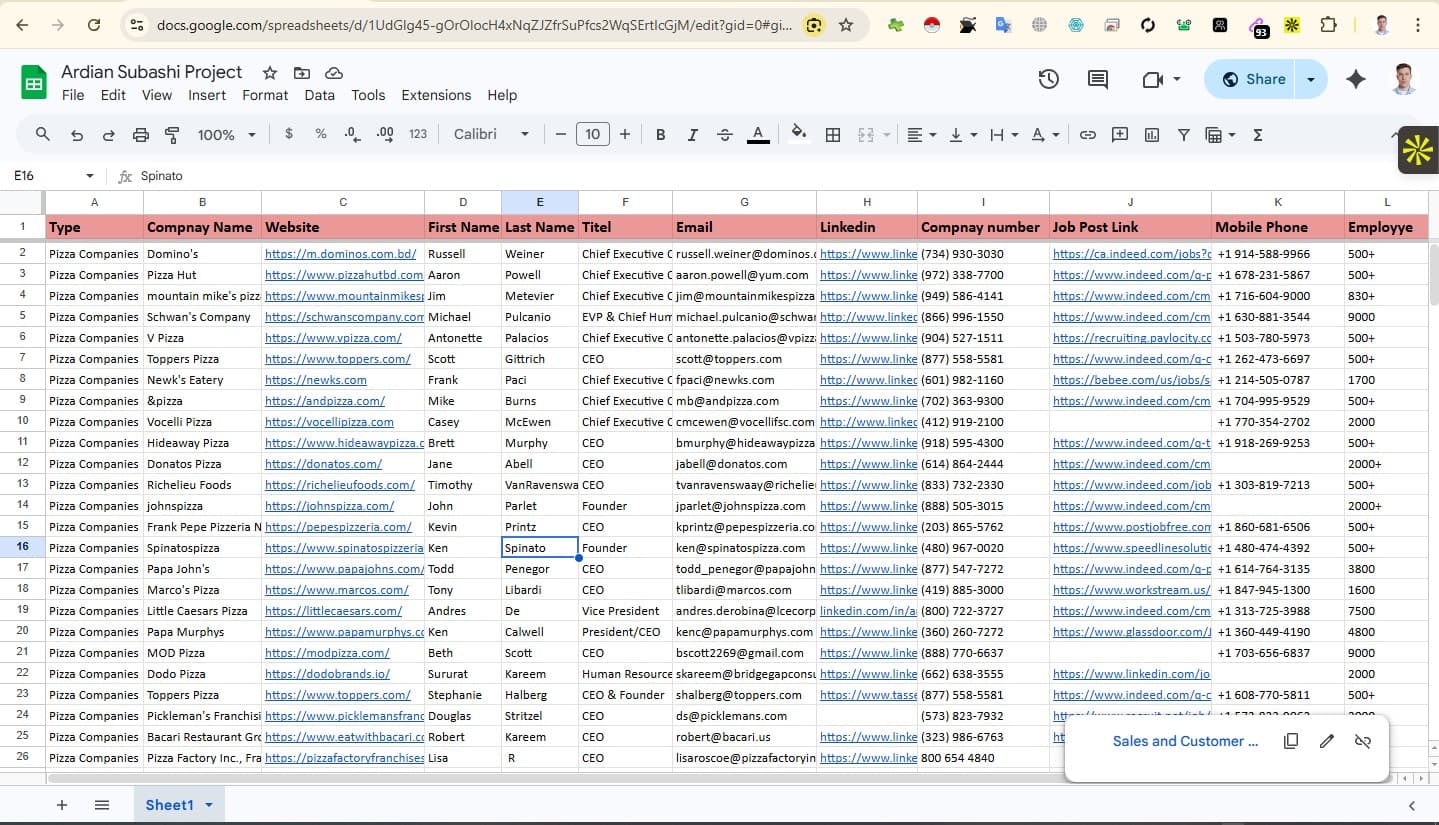Open the Gemini sparkle icon

pyautogui.click(x=1356, y=79)
